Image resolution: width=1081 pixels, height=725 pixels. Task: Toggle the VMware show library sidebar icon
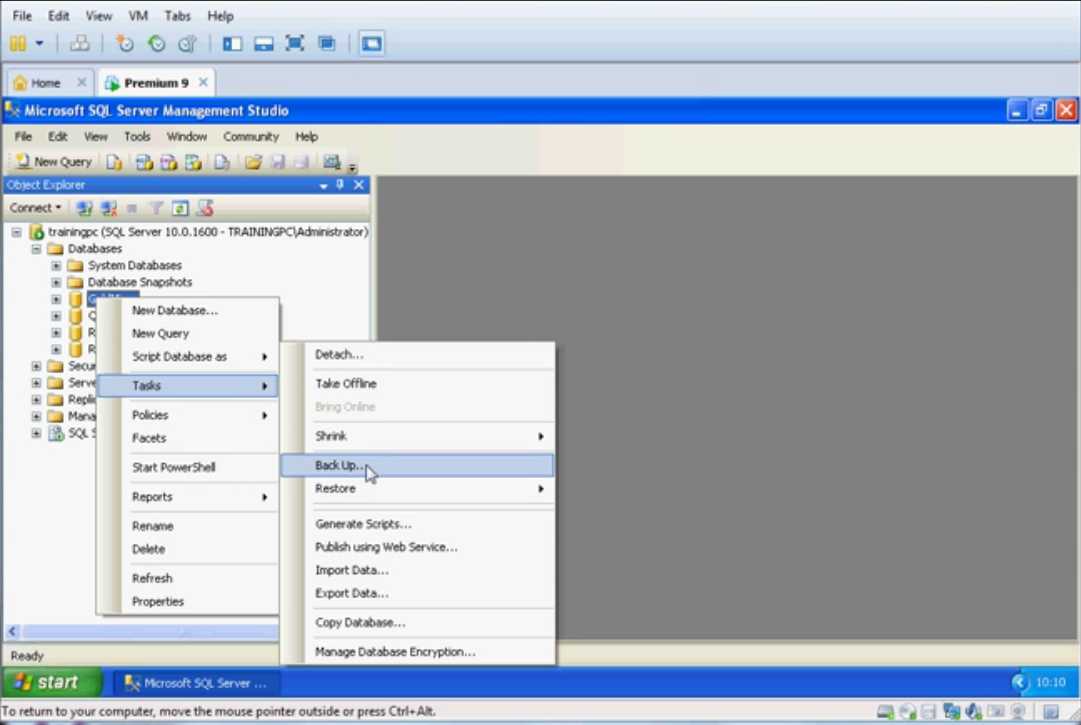[x=232, y=43]
